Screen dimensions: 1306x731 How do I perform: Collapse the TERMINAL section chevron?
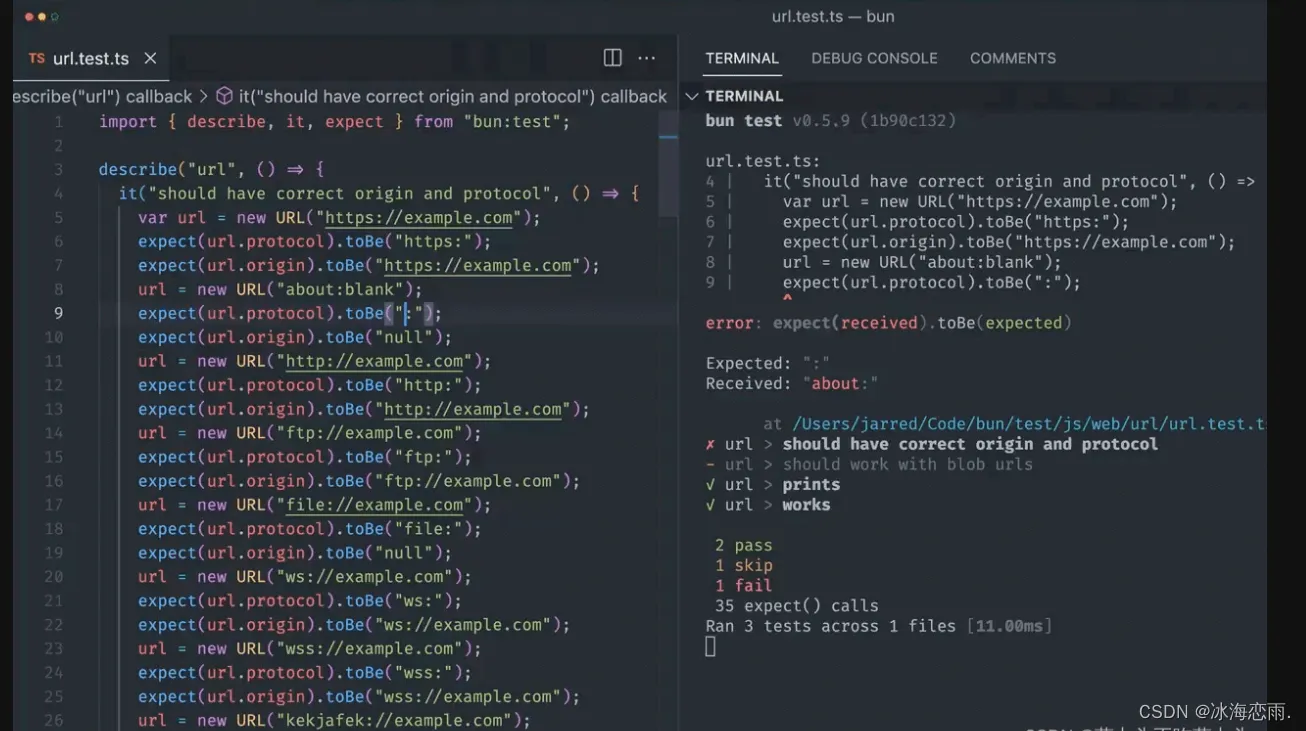click(x=691, y=96)
